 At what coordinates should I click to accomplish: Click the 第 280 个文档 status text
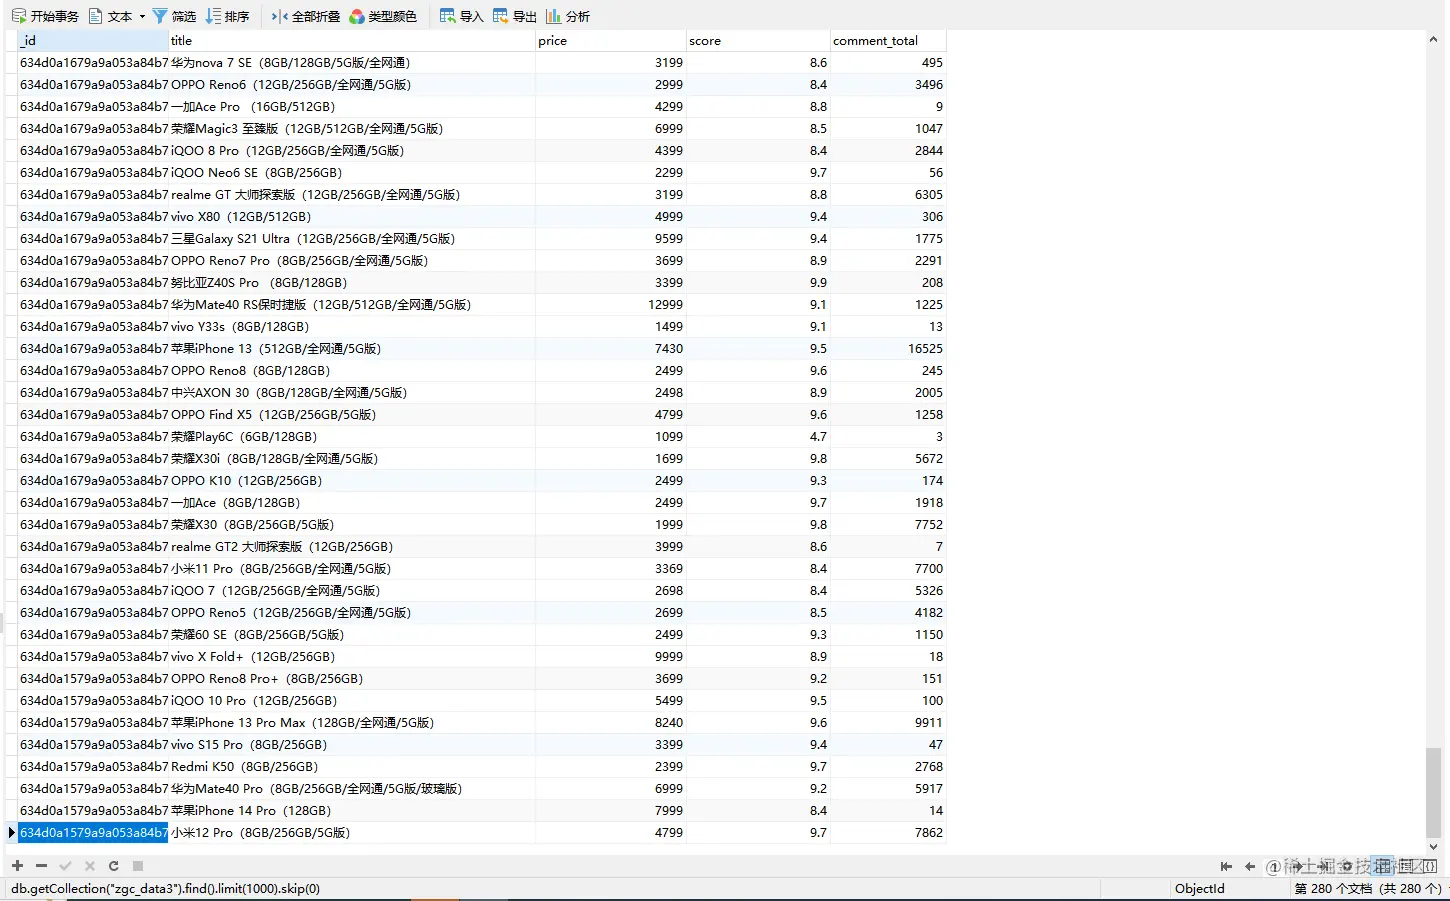pos(1368,888)
